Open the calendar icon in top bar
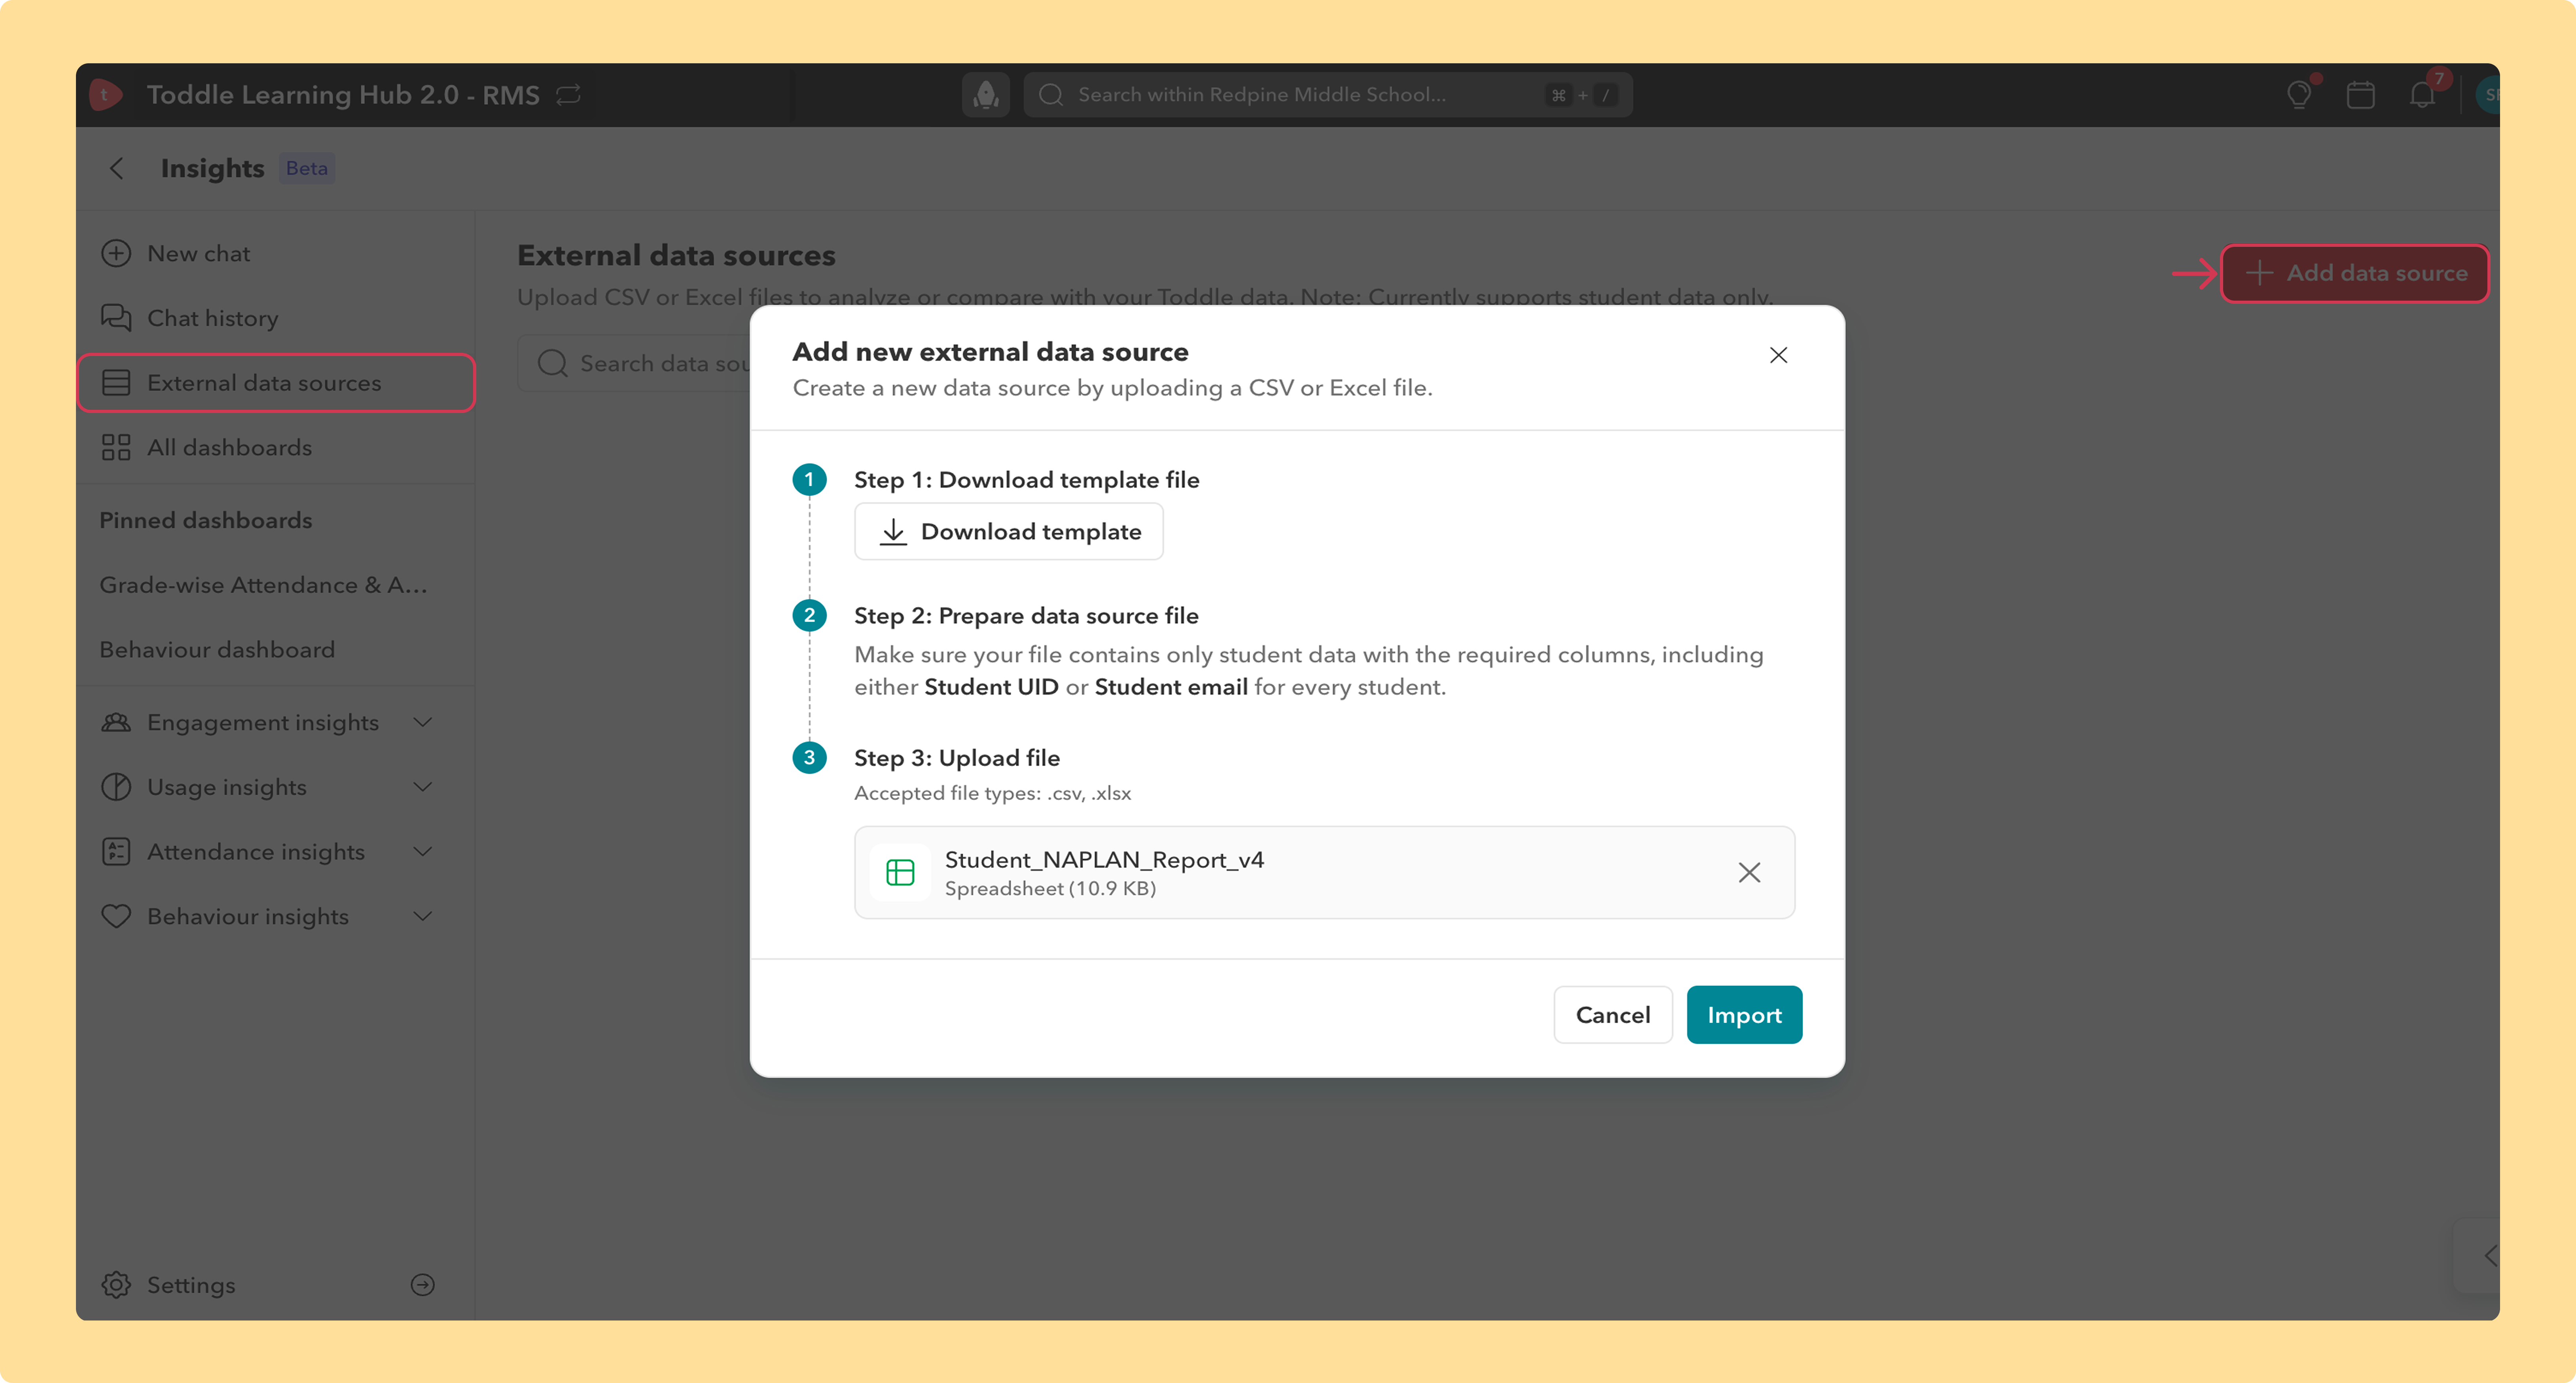 (2360, 95)
